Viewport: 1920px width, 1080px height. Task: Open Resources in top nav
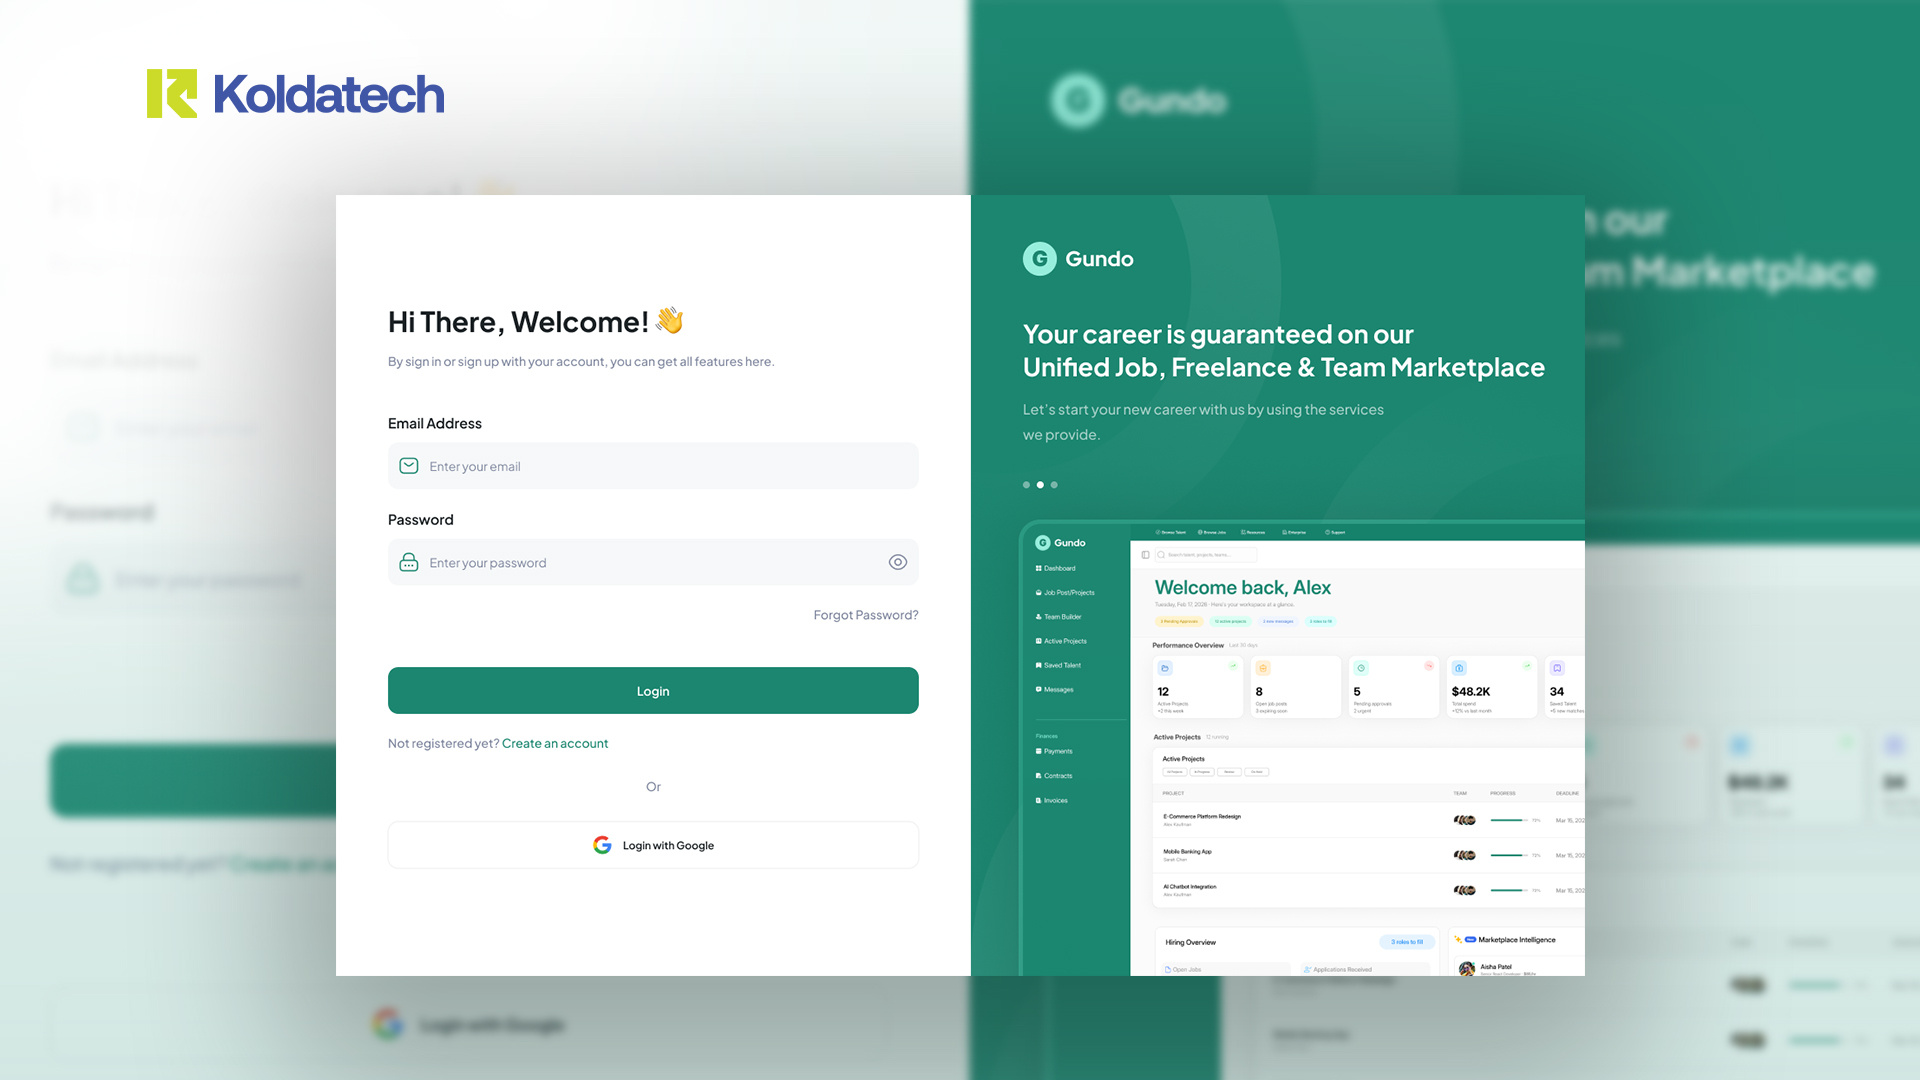coord(1253,533)
